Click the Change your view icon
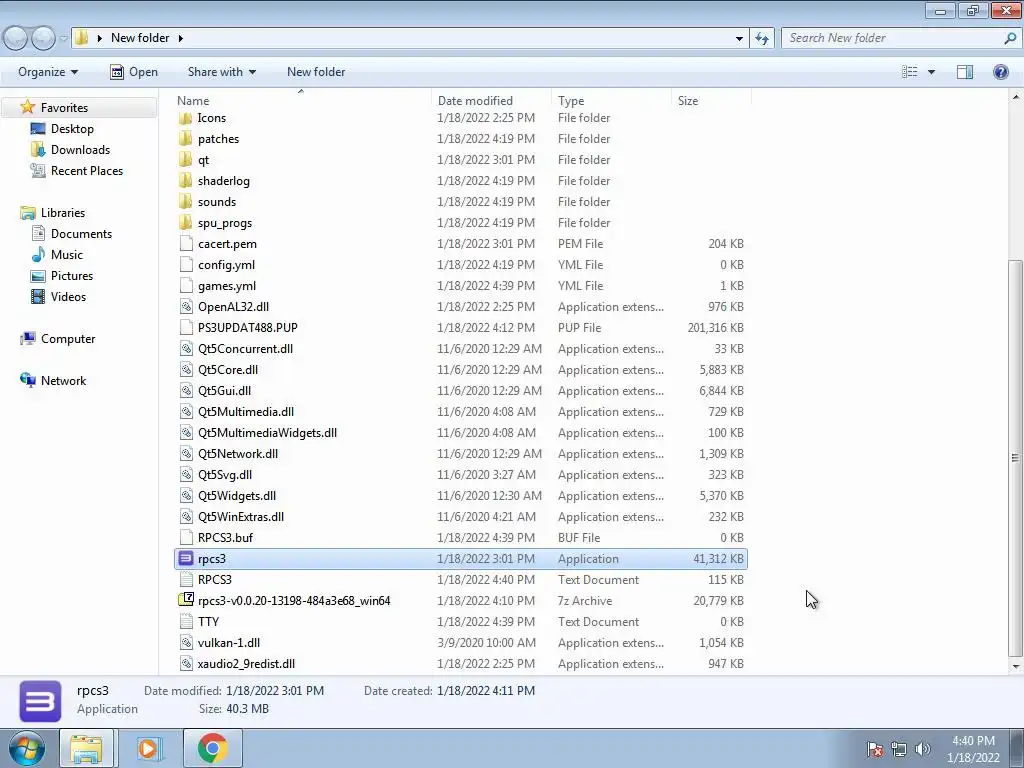The height and width of the screenshot is (768, 1024). tap(910, 72)
